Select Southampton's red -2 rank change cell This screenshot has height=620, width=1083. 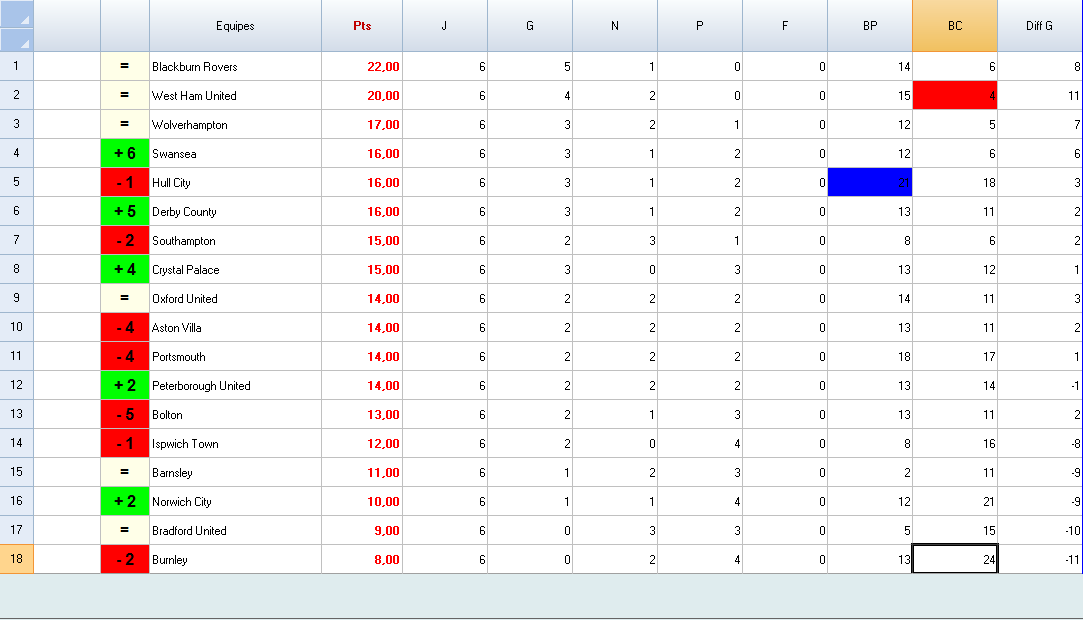pos(125,240)
